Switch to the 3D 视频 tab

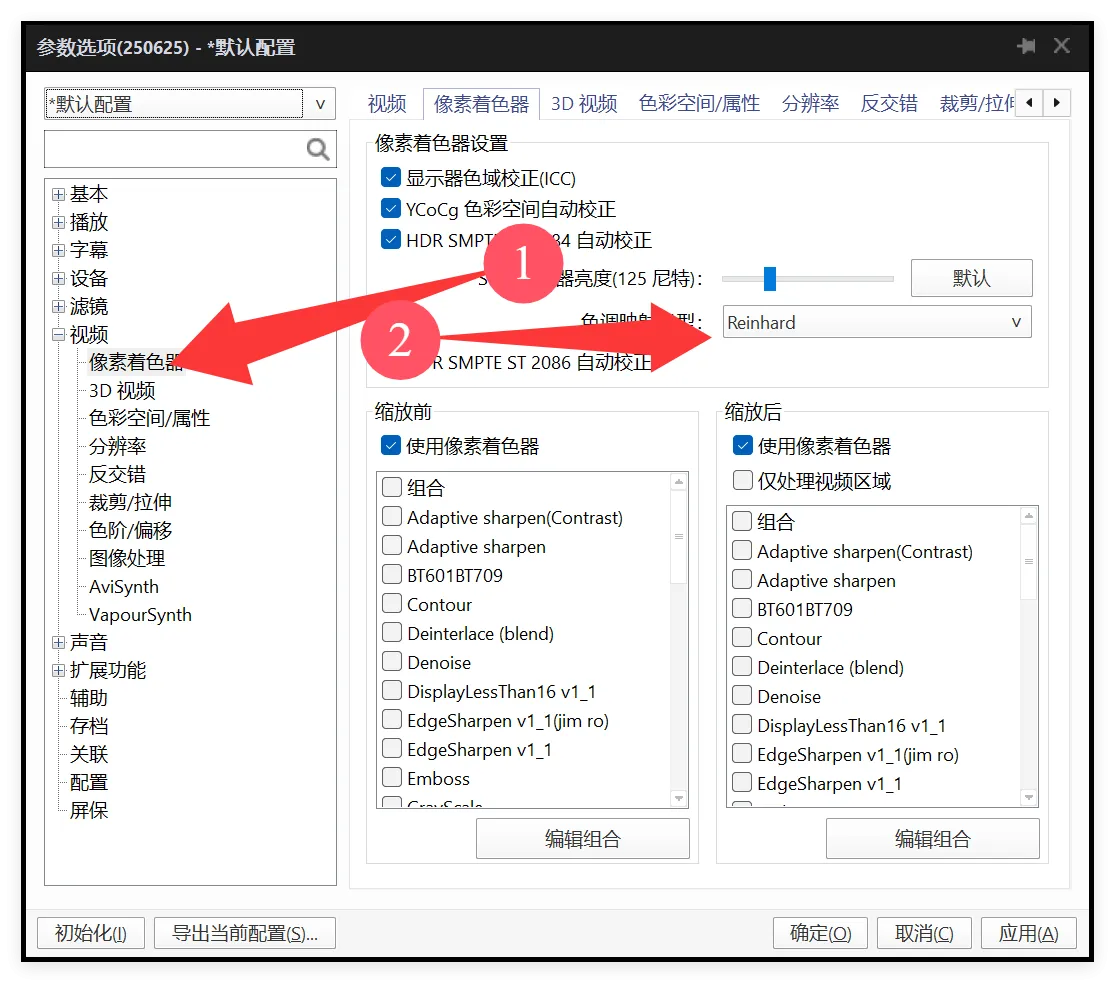pyautogui.click(x=583, y=104)
